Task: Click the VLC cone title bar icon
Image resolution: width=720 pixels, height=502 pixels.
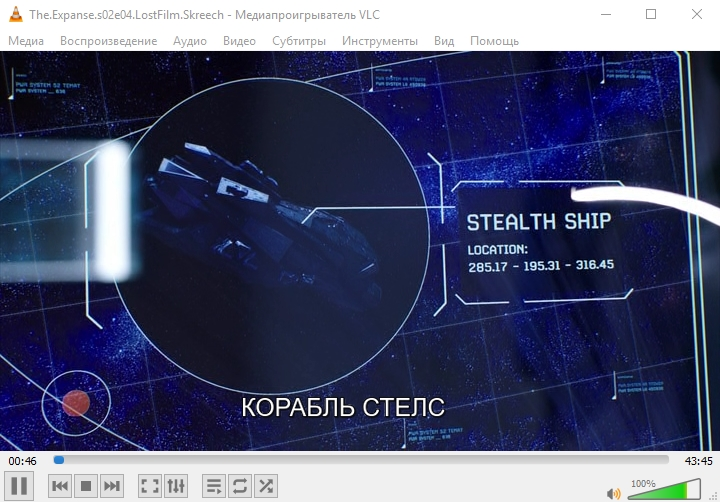Action: click(16, 14)
